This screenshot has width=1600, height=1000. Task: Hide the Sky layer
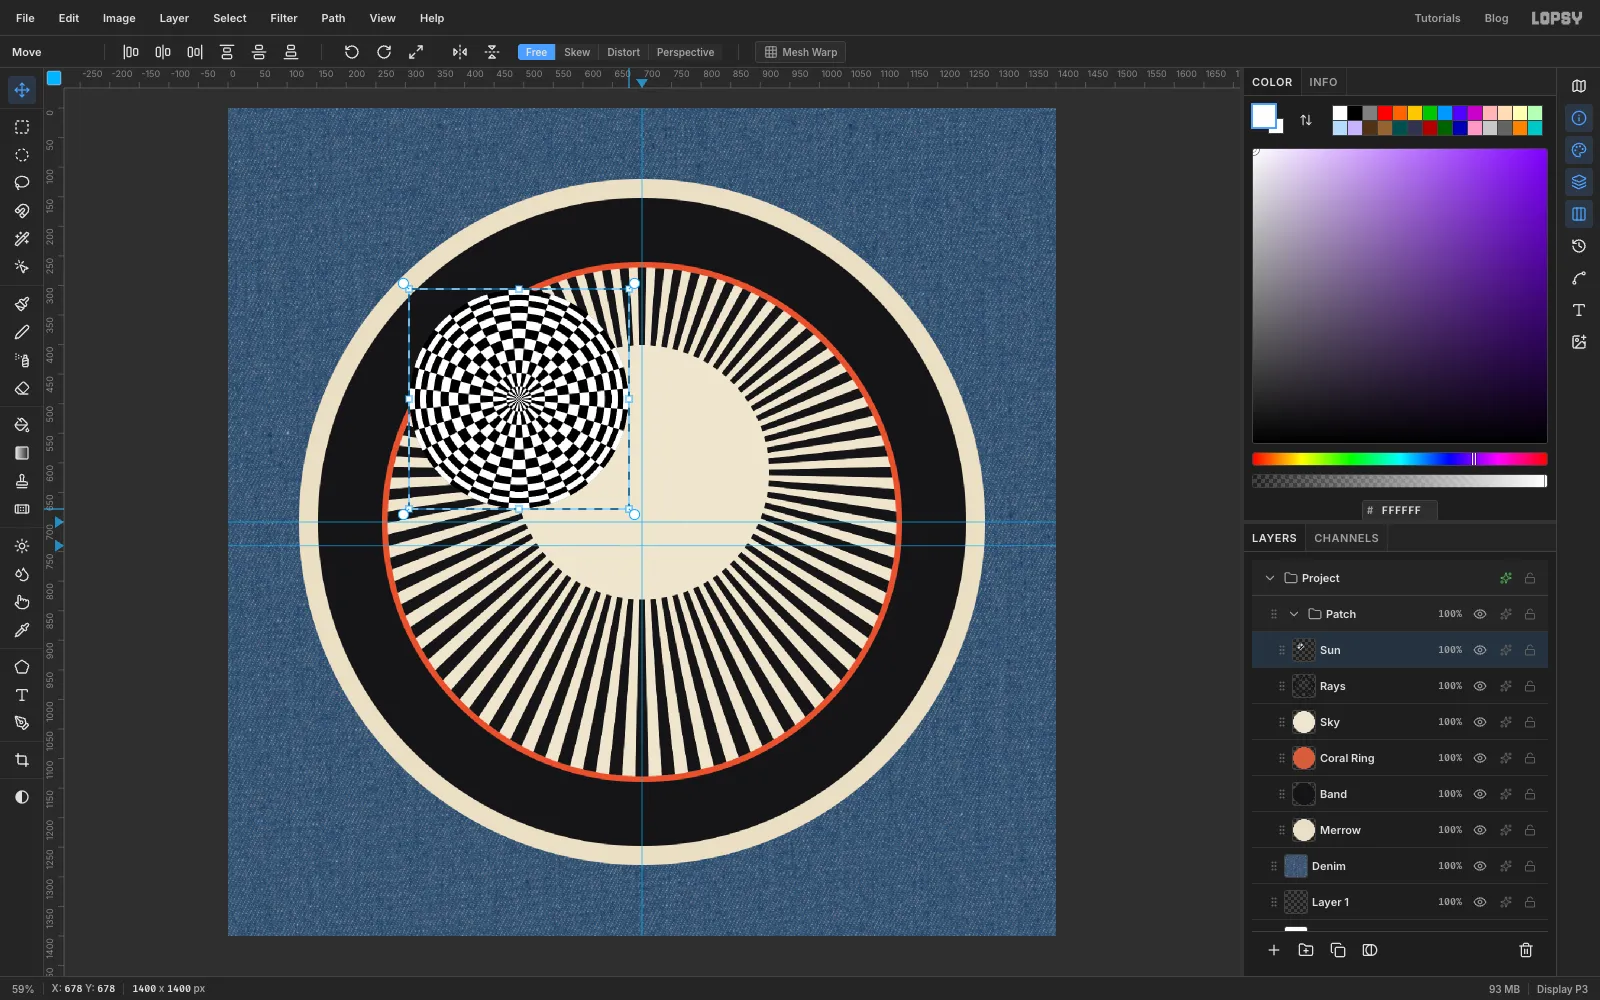pos(1480,722)
